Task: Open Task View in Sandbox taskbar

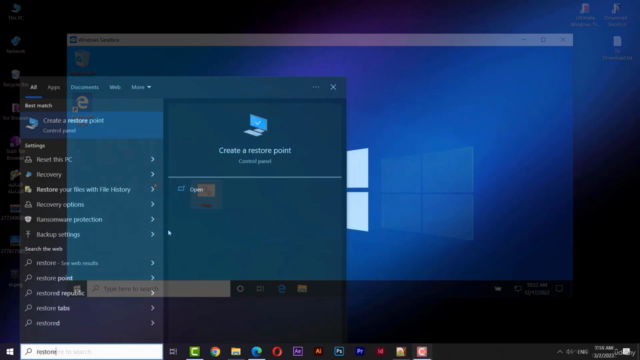Action: 260,289
